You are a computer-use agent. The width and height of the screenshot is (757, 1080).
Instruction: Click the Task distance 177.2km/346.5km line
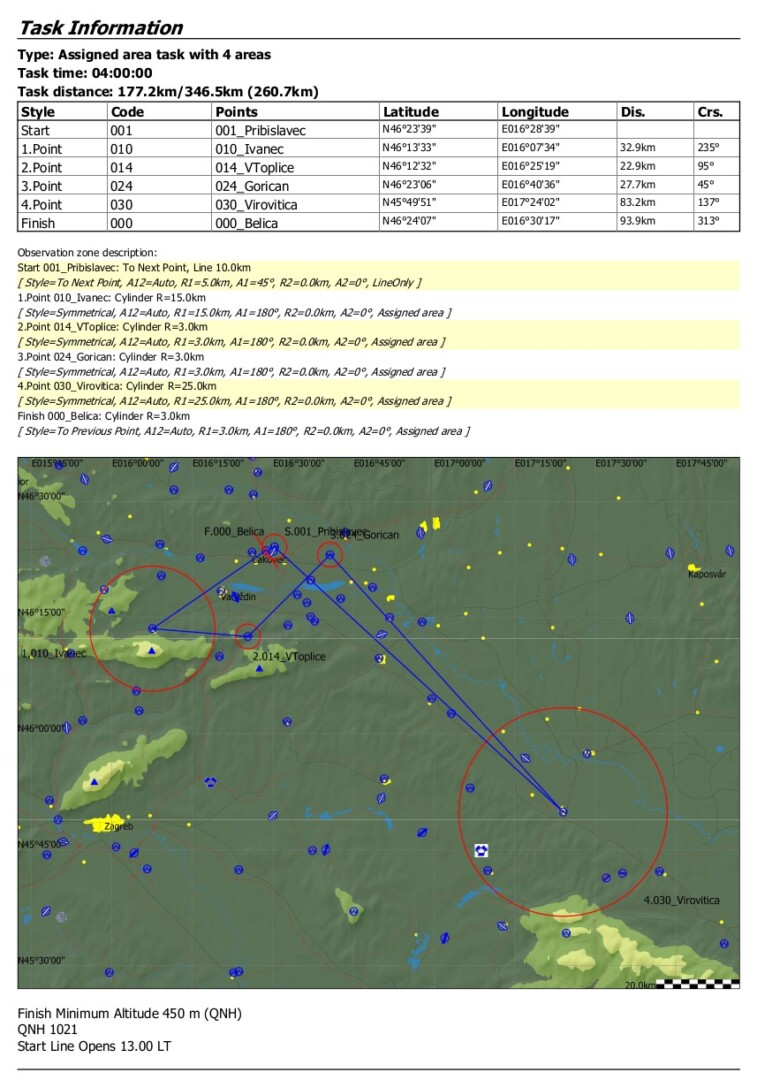pos(168,92)
